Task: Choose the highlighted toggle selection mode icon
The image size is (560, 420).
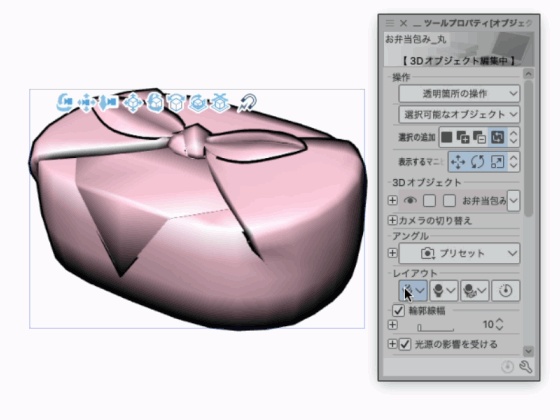Action: (x=498, y=137)
